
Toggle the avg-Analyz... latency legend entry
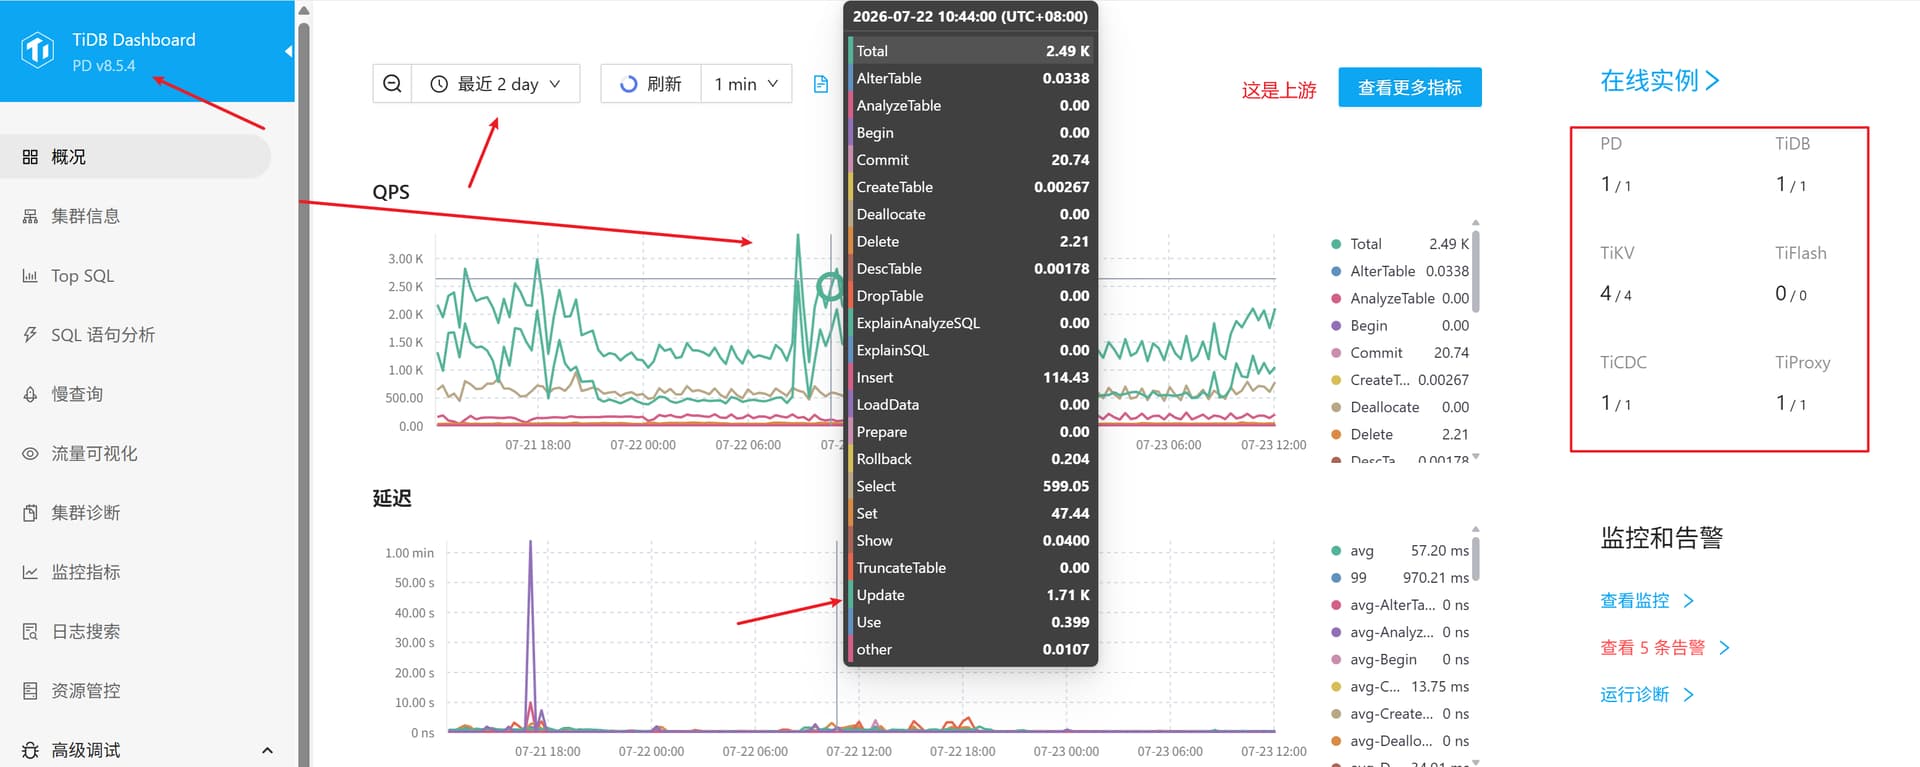tap(1400, 632)
